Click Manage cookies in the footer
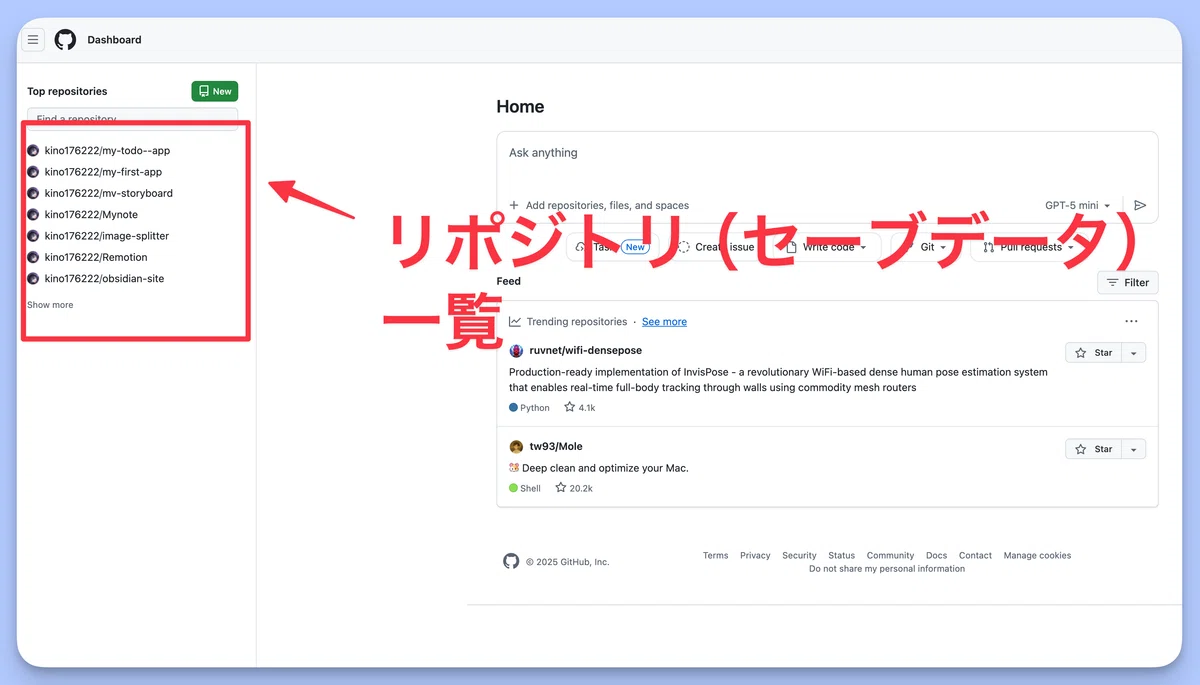 (1037, 556)
